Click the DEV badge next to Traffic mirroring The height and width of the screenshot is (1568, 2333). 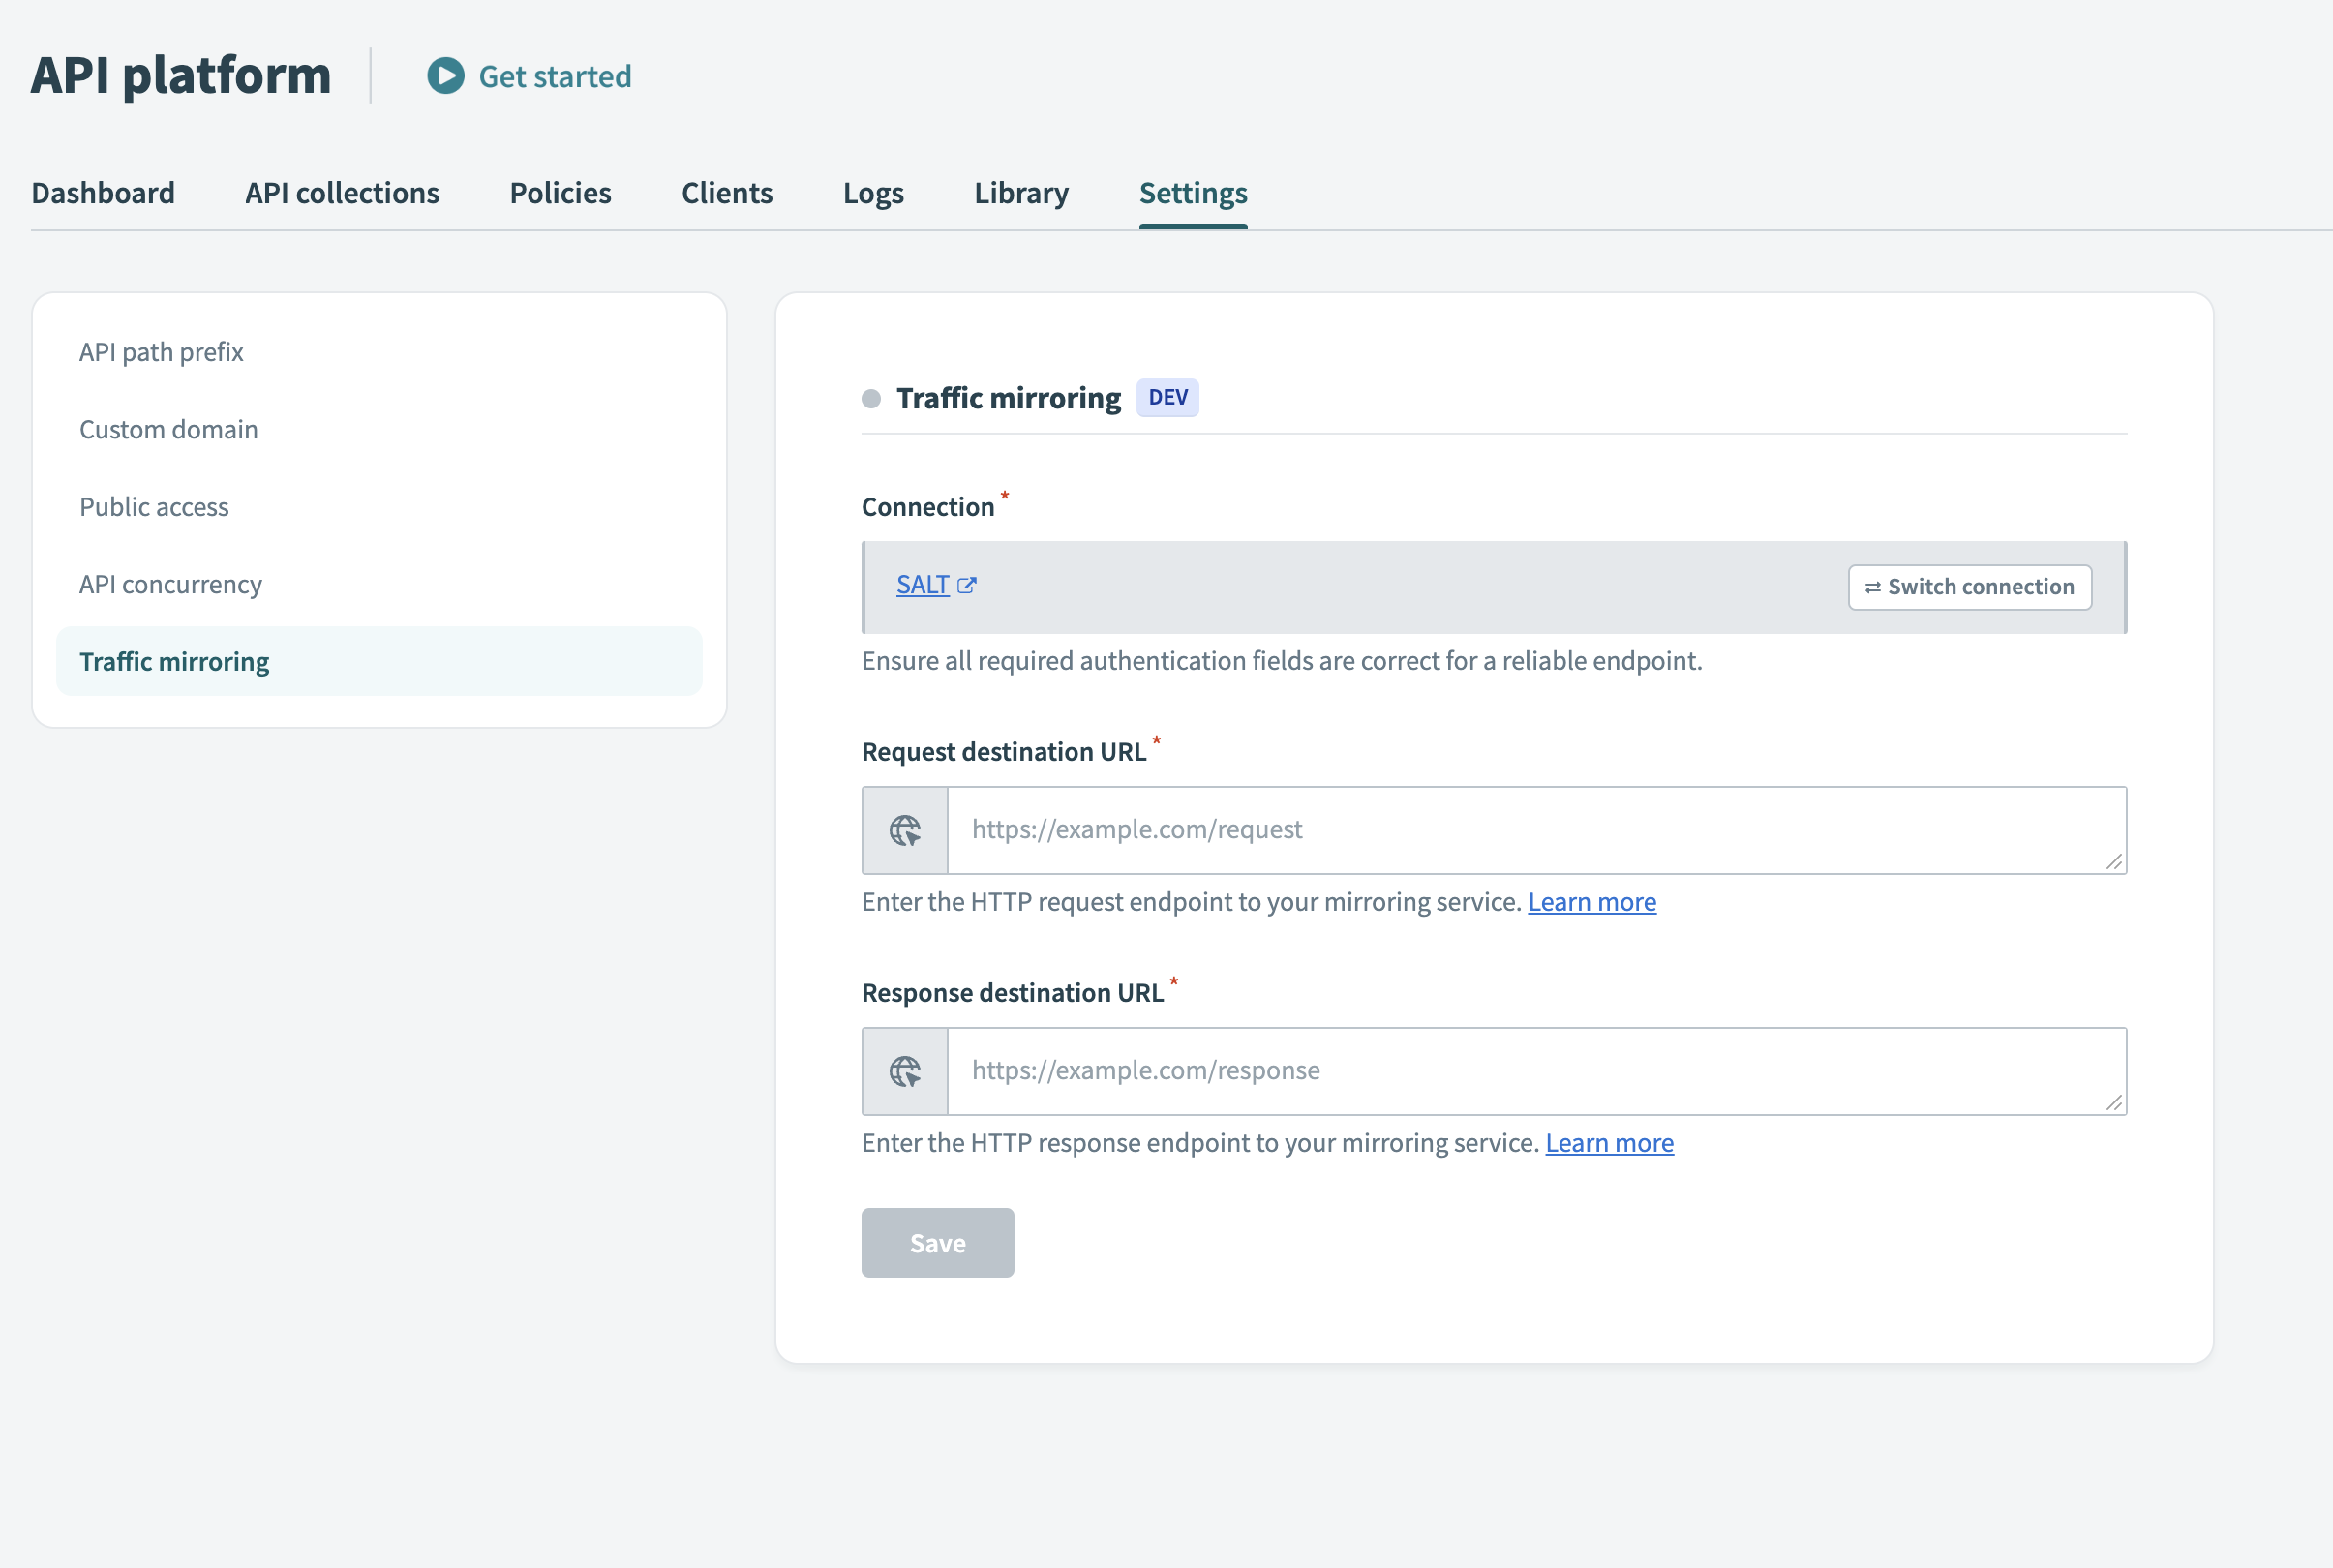(x=1167, y=397)
